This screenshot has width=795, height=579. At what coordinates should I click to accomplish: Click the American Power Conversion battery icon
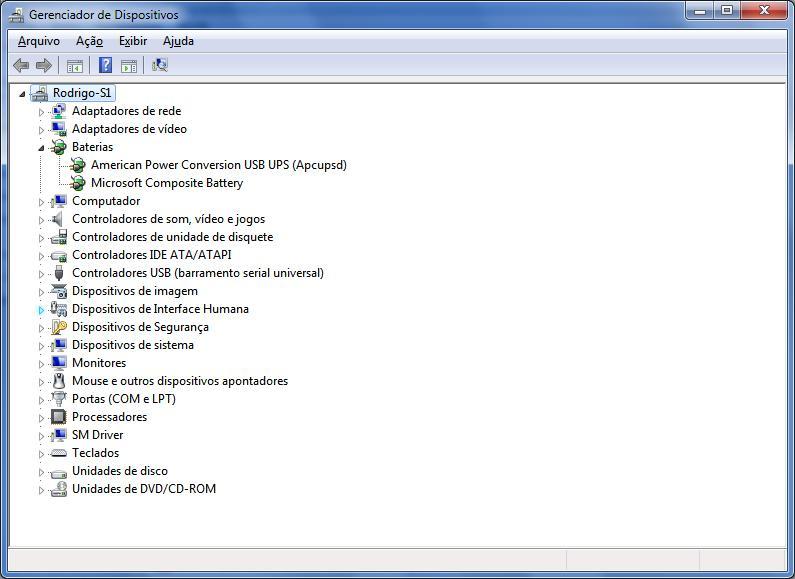click(78, 165)
